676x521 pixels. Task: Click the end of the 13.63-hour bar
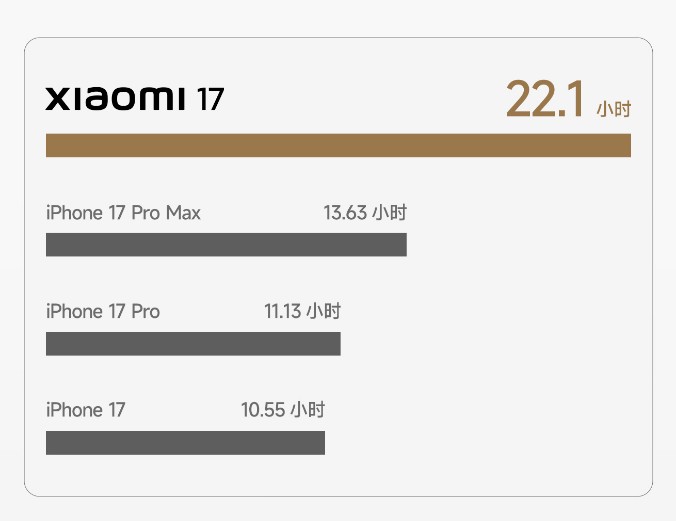[402, 244]
